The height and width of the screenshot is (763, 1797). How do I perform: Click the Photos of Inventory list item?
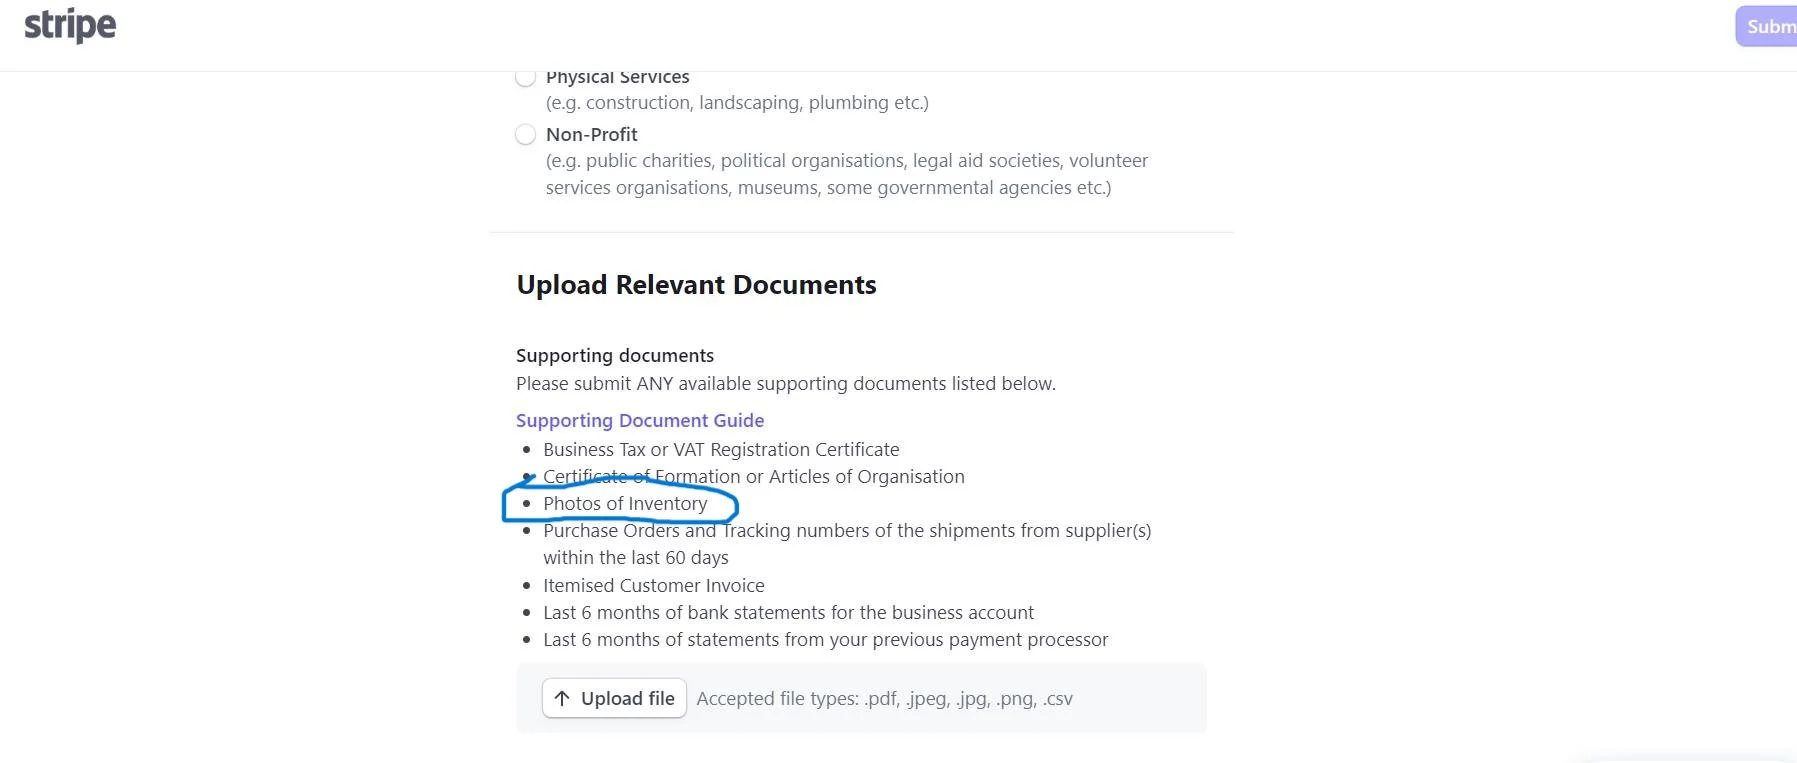point(625,504)
